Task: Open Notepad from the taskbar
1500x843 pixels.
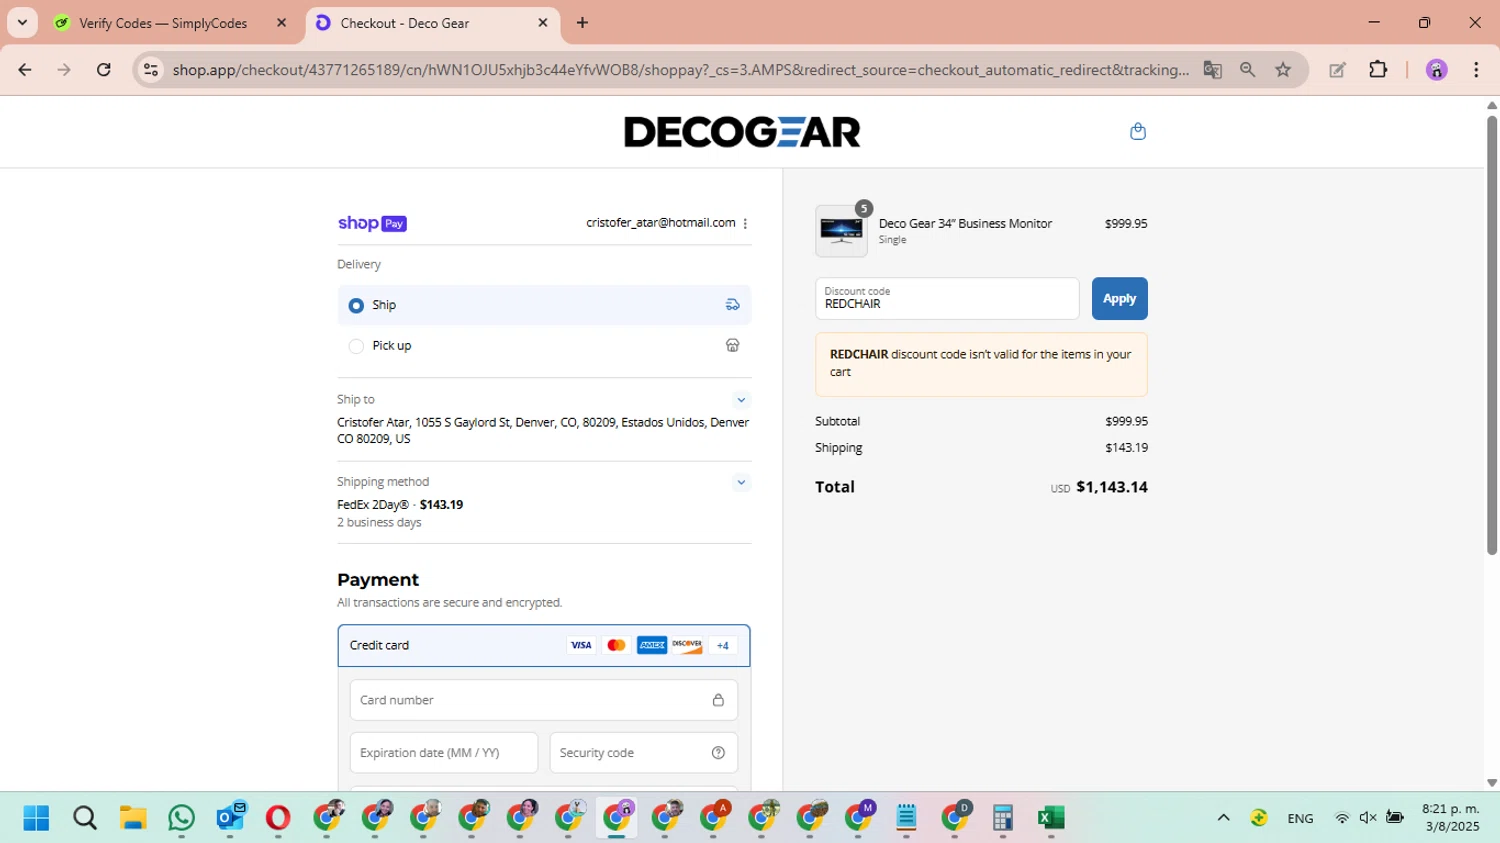Action: [x=906, y=818]
